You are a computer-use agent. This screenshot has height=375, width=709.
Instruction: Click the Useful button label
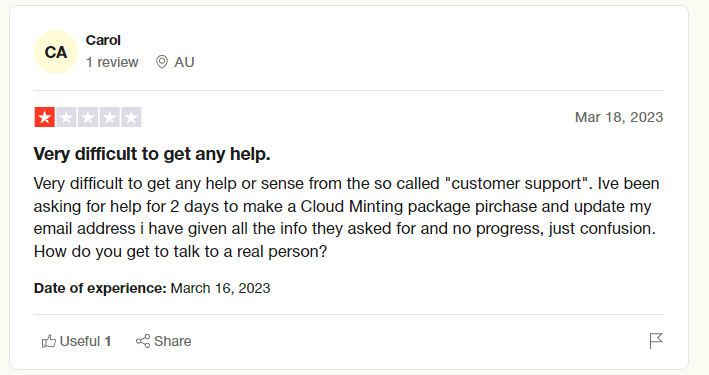pos(80,341)
